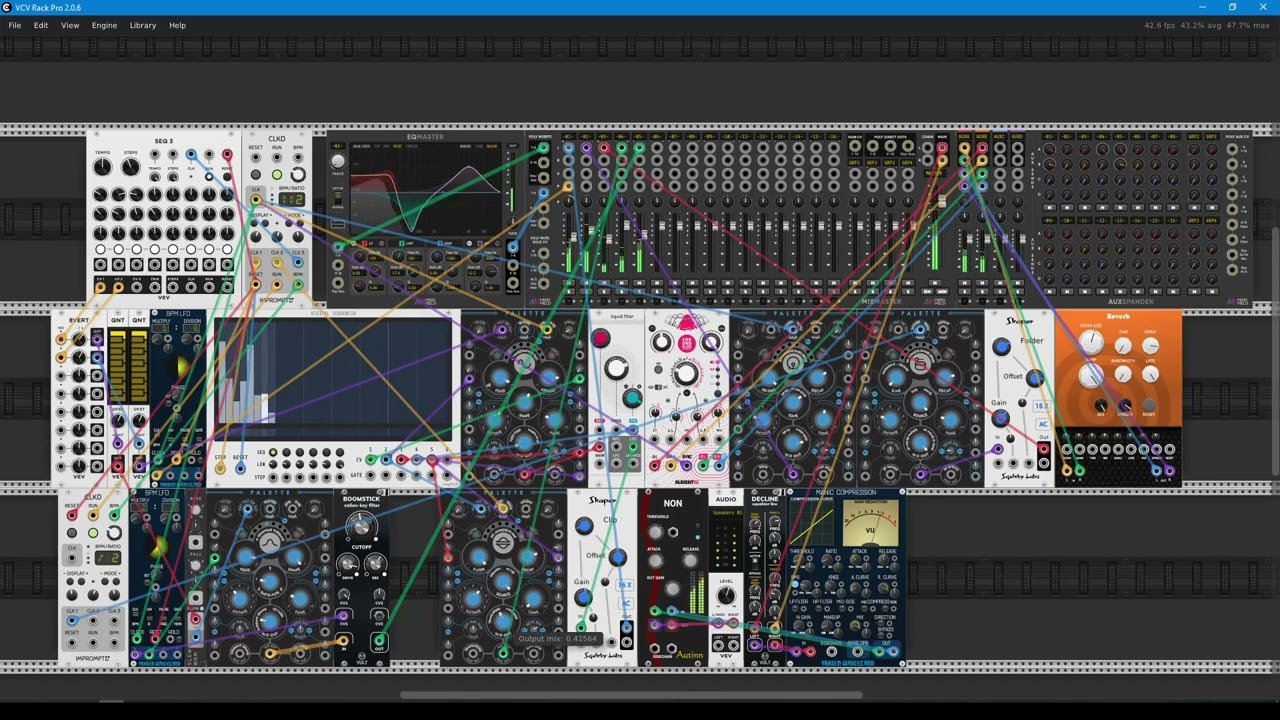Click the horizontal scrollbar at bottom
Image resolution: width=1280 pixels, height=720 pixels.
coord(631,695)
